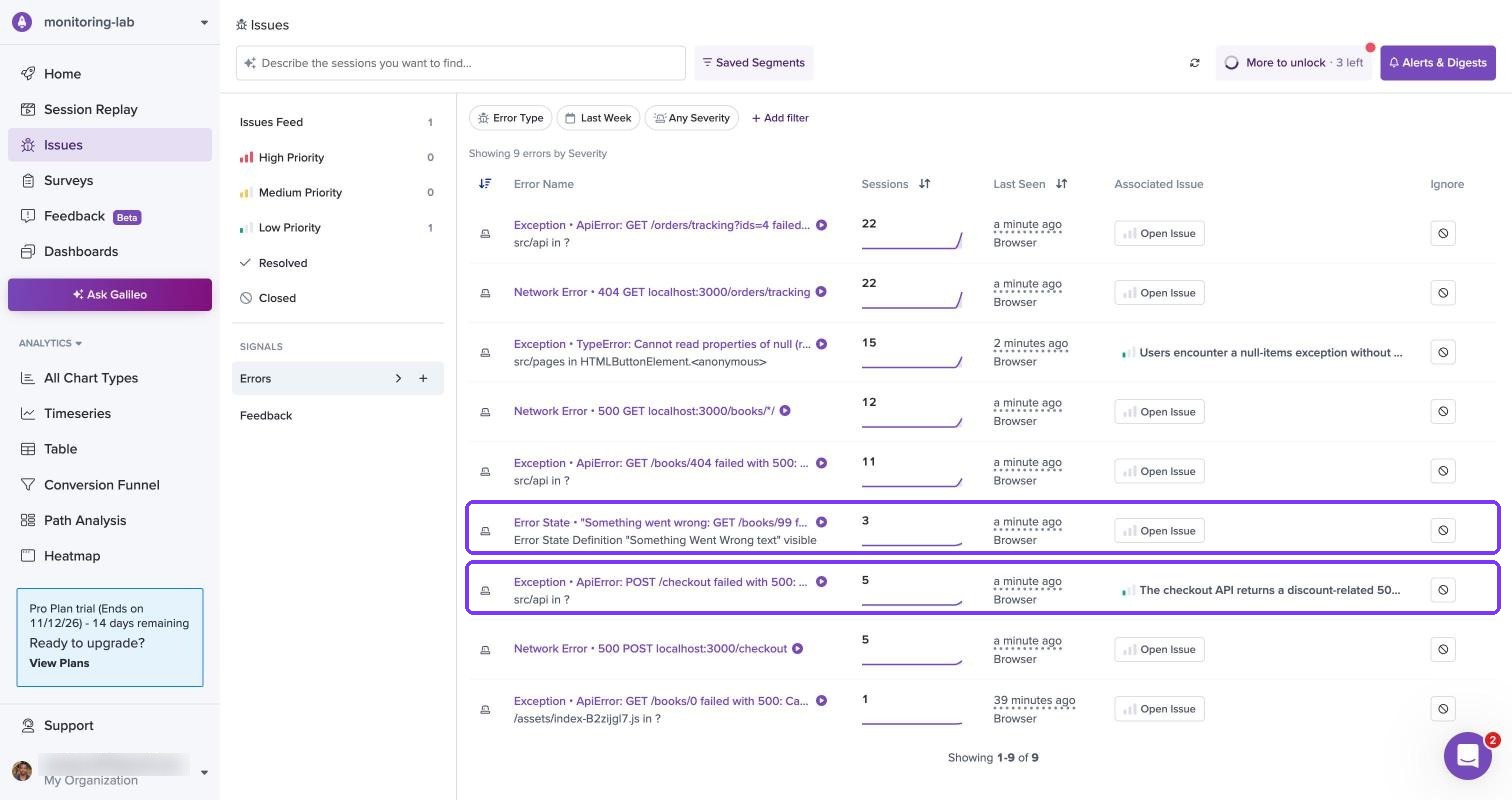Ignore the 404 GET orders/tracking error
This screenshot has height=800, width=1512.
tap(1443, 293)
